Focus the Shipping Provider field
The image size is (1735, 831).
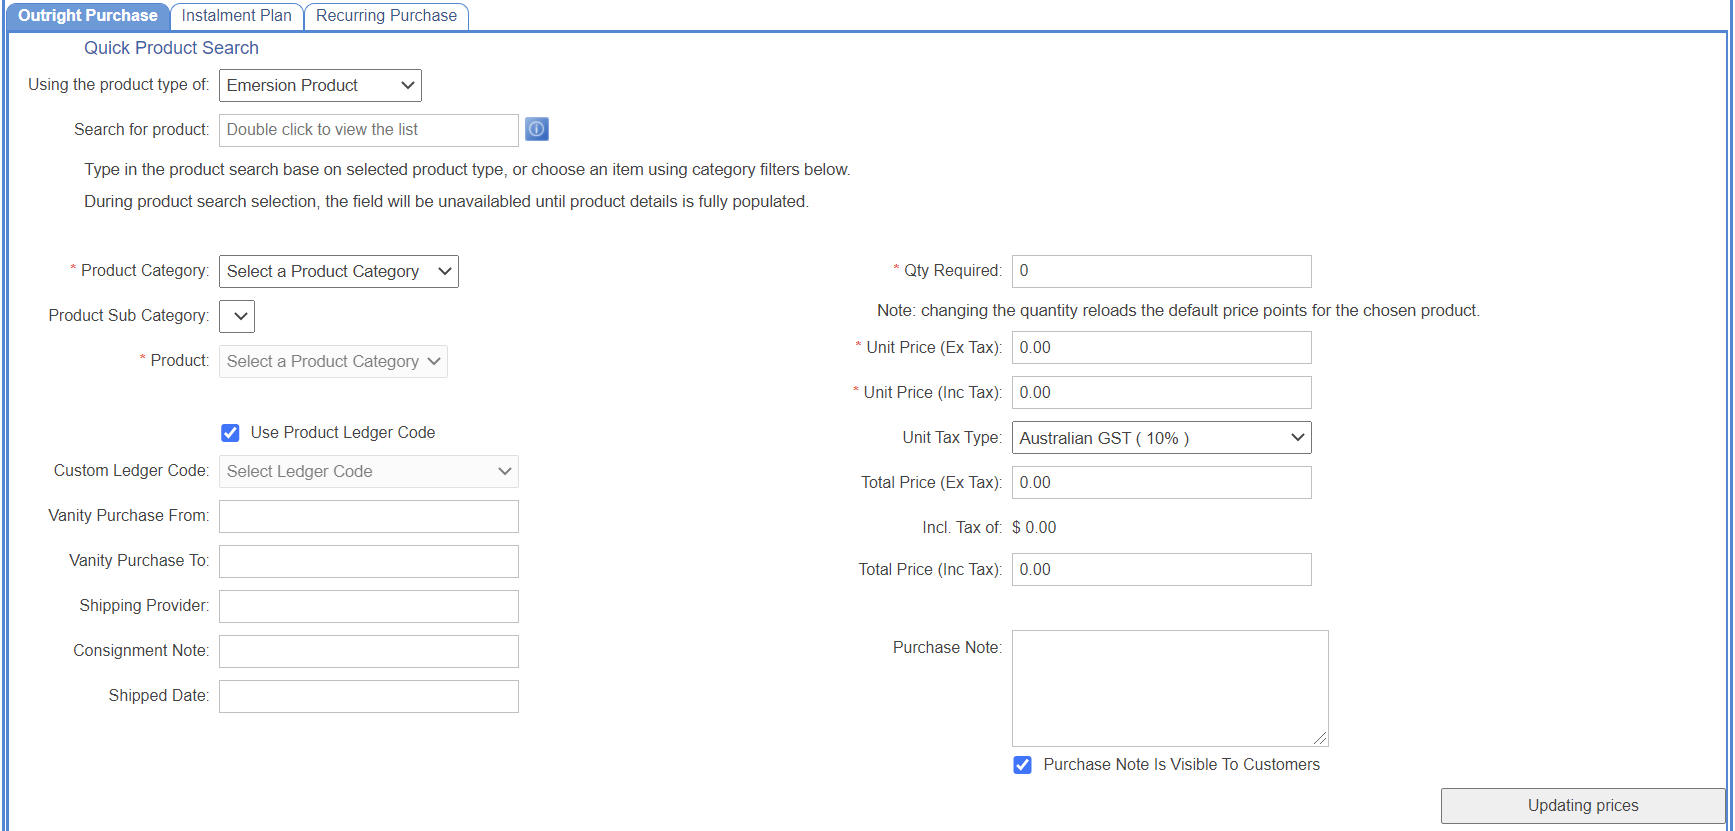coord(368,607)
